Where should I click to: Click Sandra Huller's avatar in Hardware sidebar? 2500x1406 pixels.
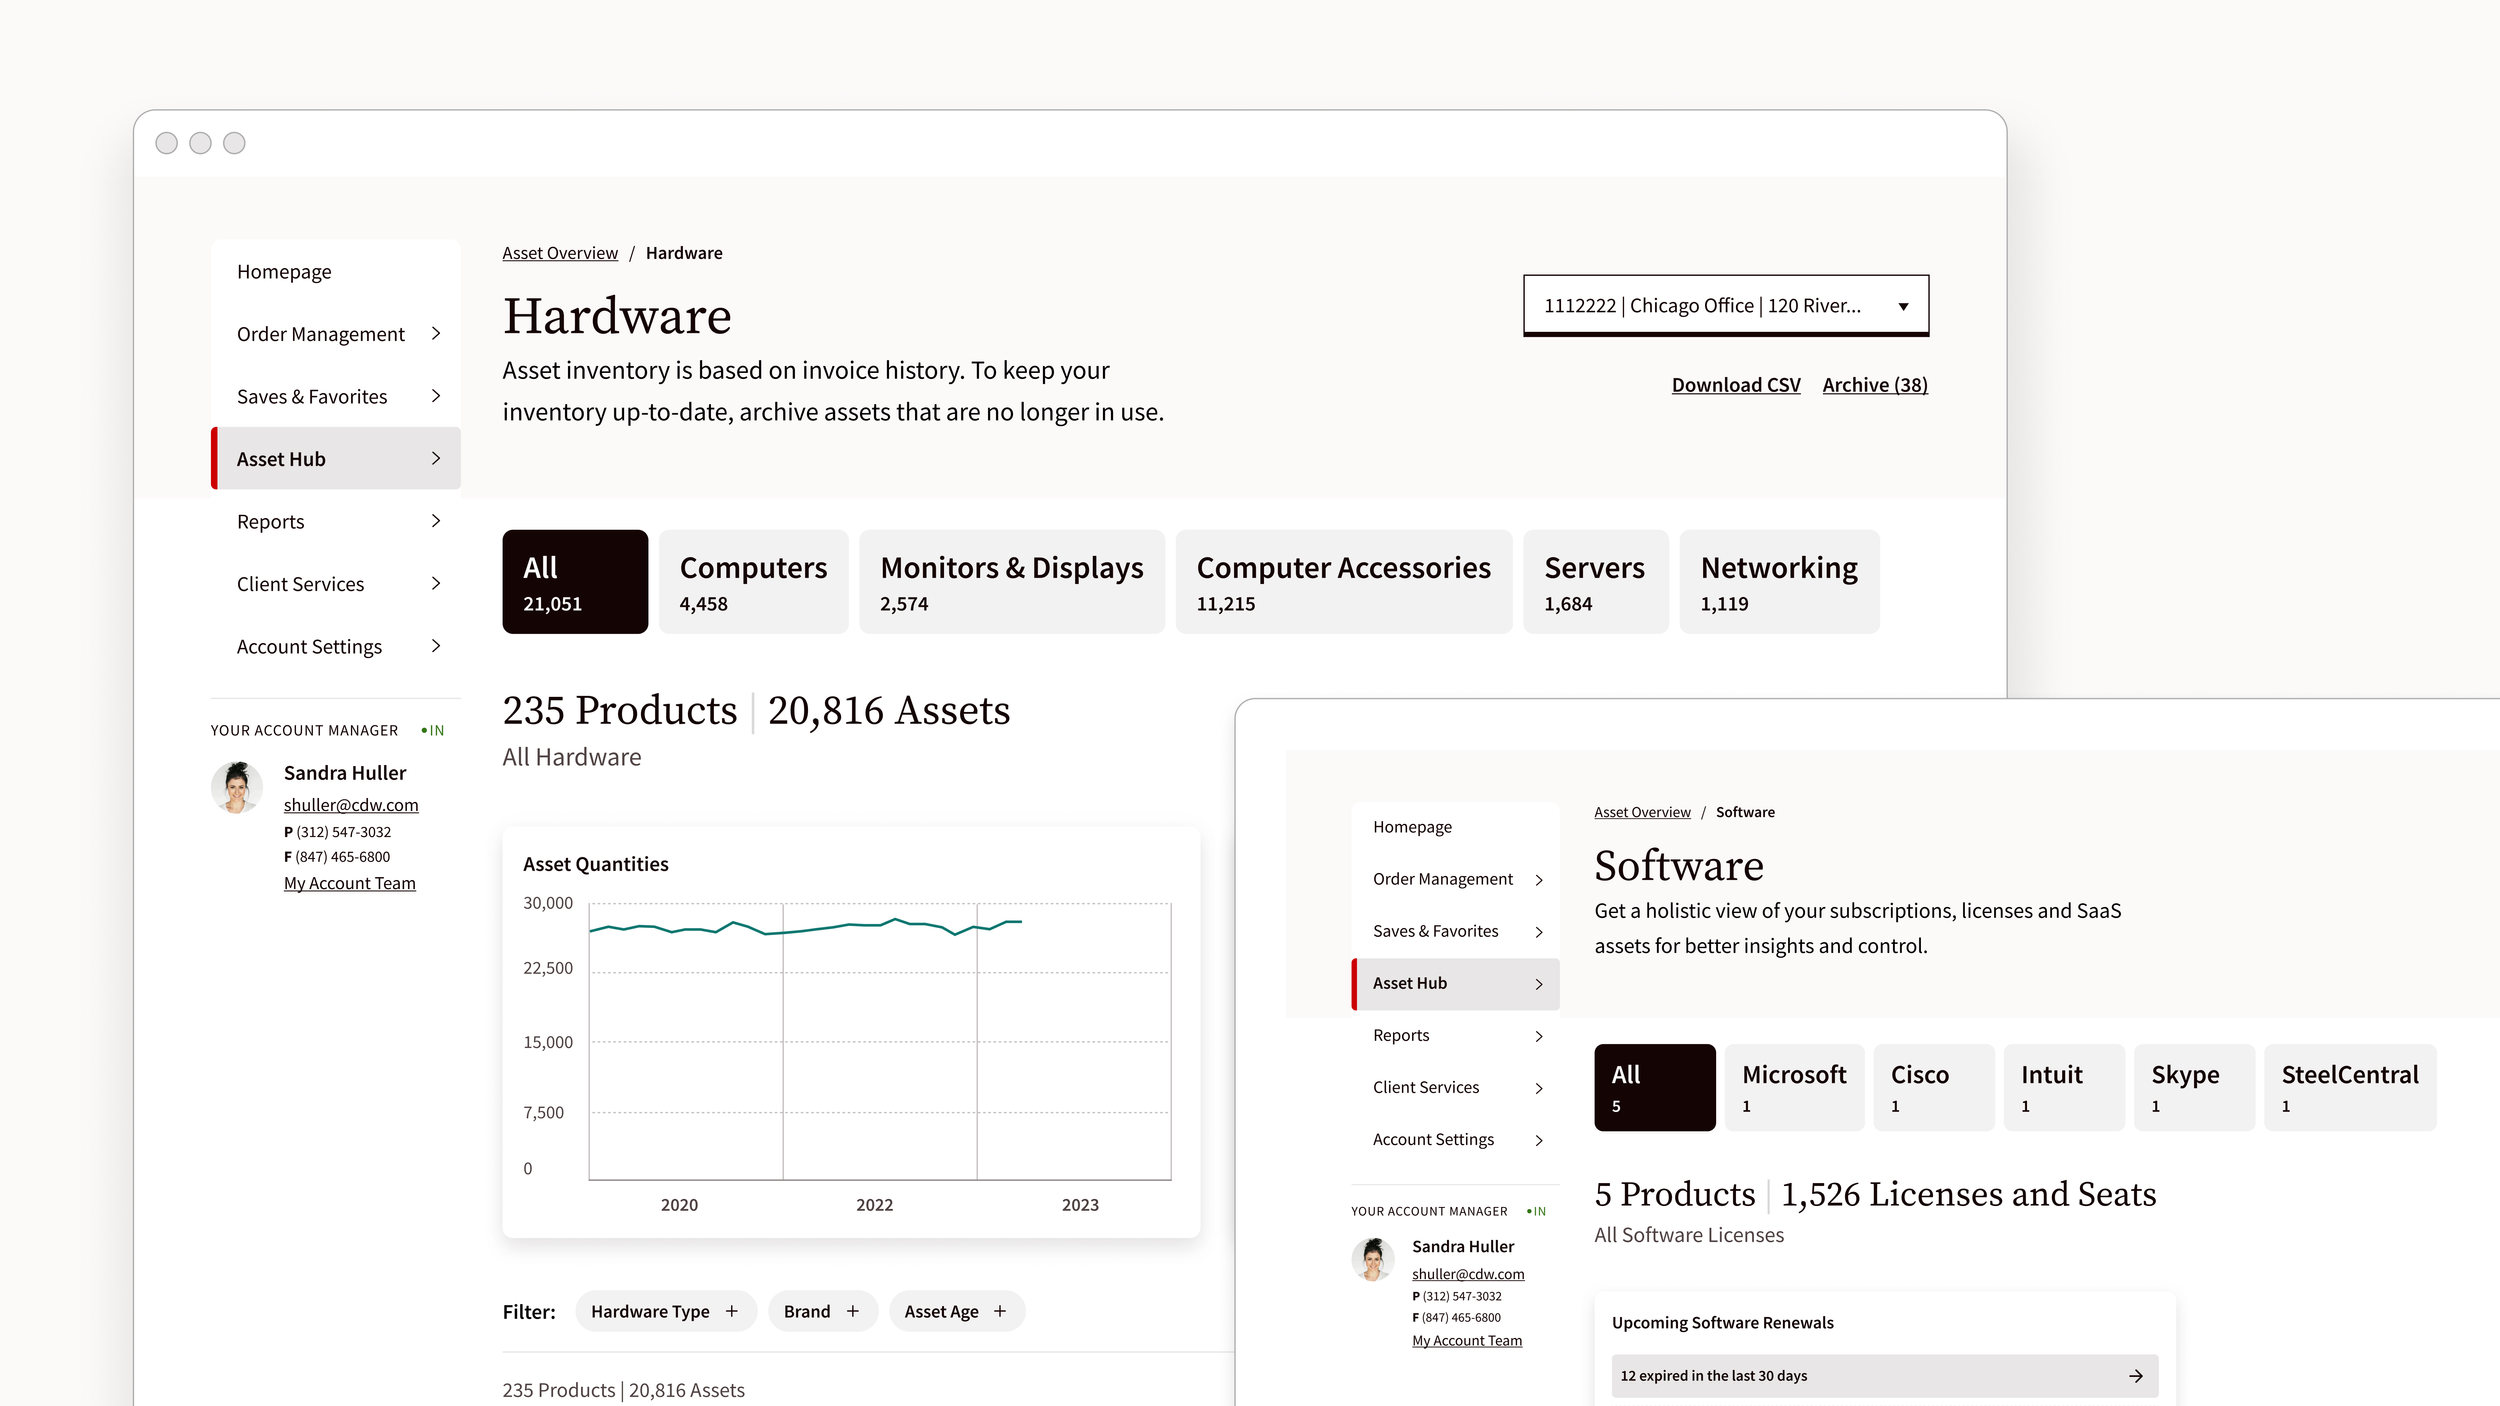click(237, 788)
